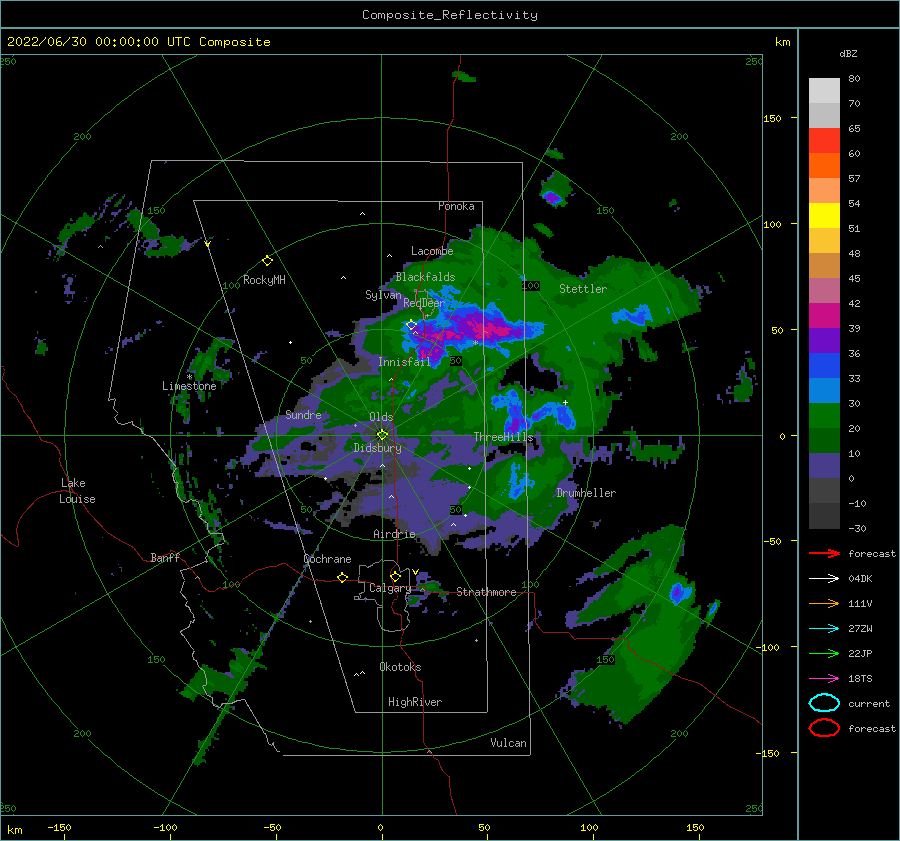Select the cyan current ellipse icon
The width and height of the screenshot is (900, 841).
click(x=824, y=703)
